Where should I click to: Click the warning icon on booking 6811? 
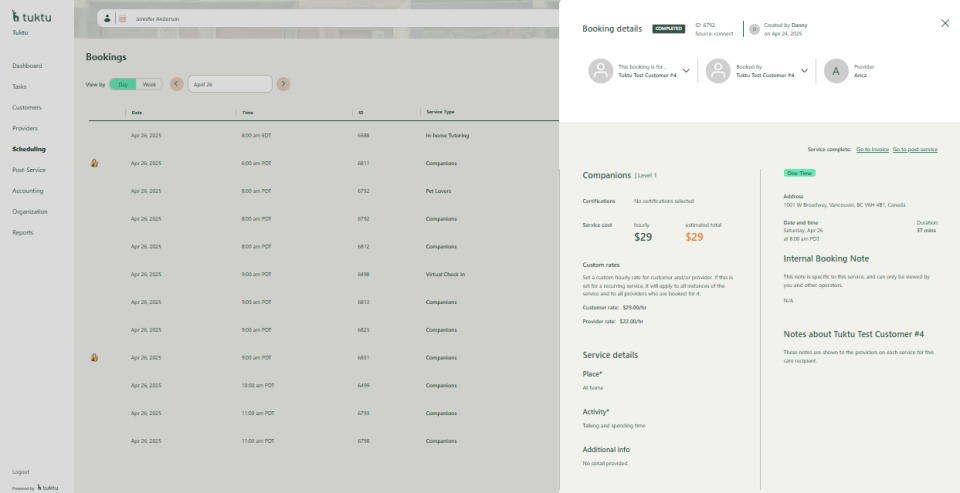coord(94,162)
